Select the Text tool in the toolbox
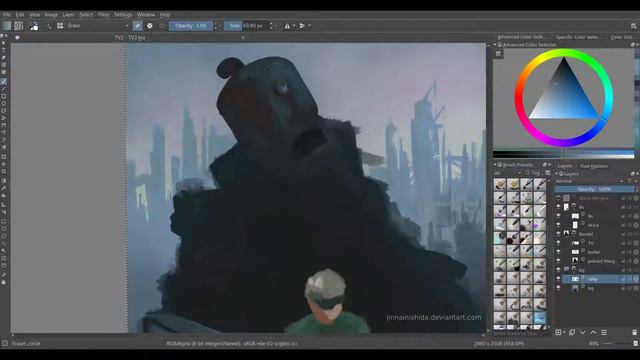Screen dimensions: 640x360 pos(4,50)
